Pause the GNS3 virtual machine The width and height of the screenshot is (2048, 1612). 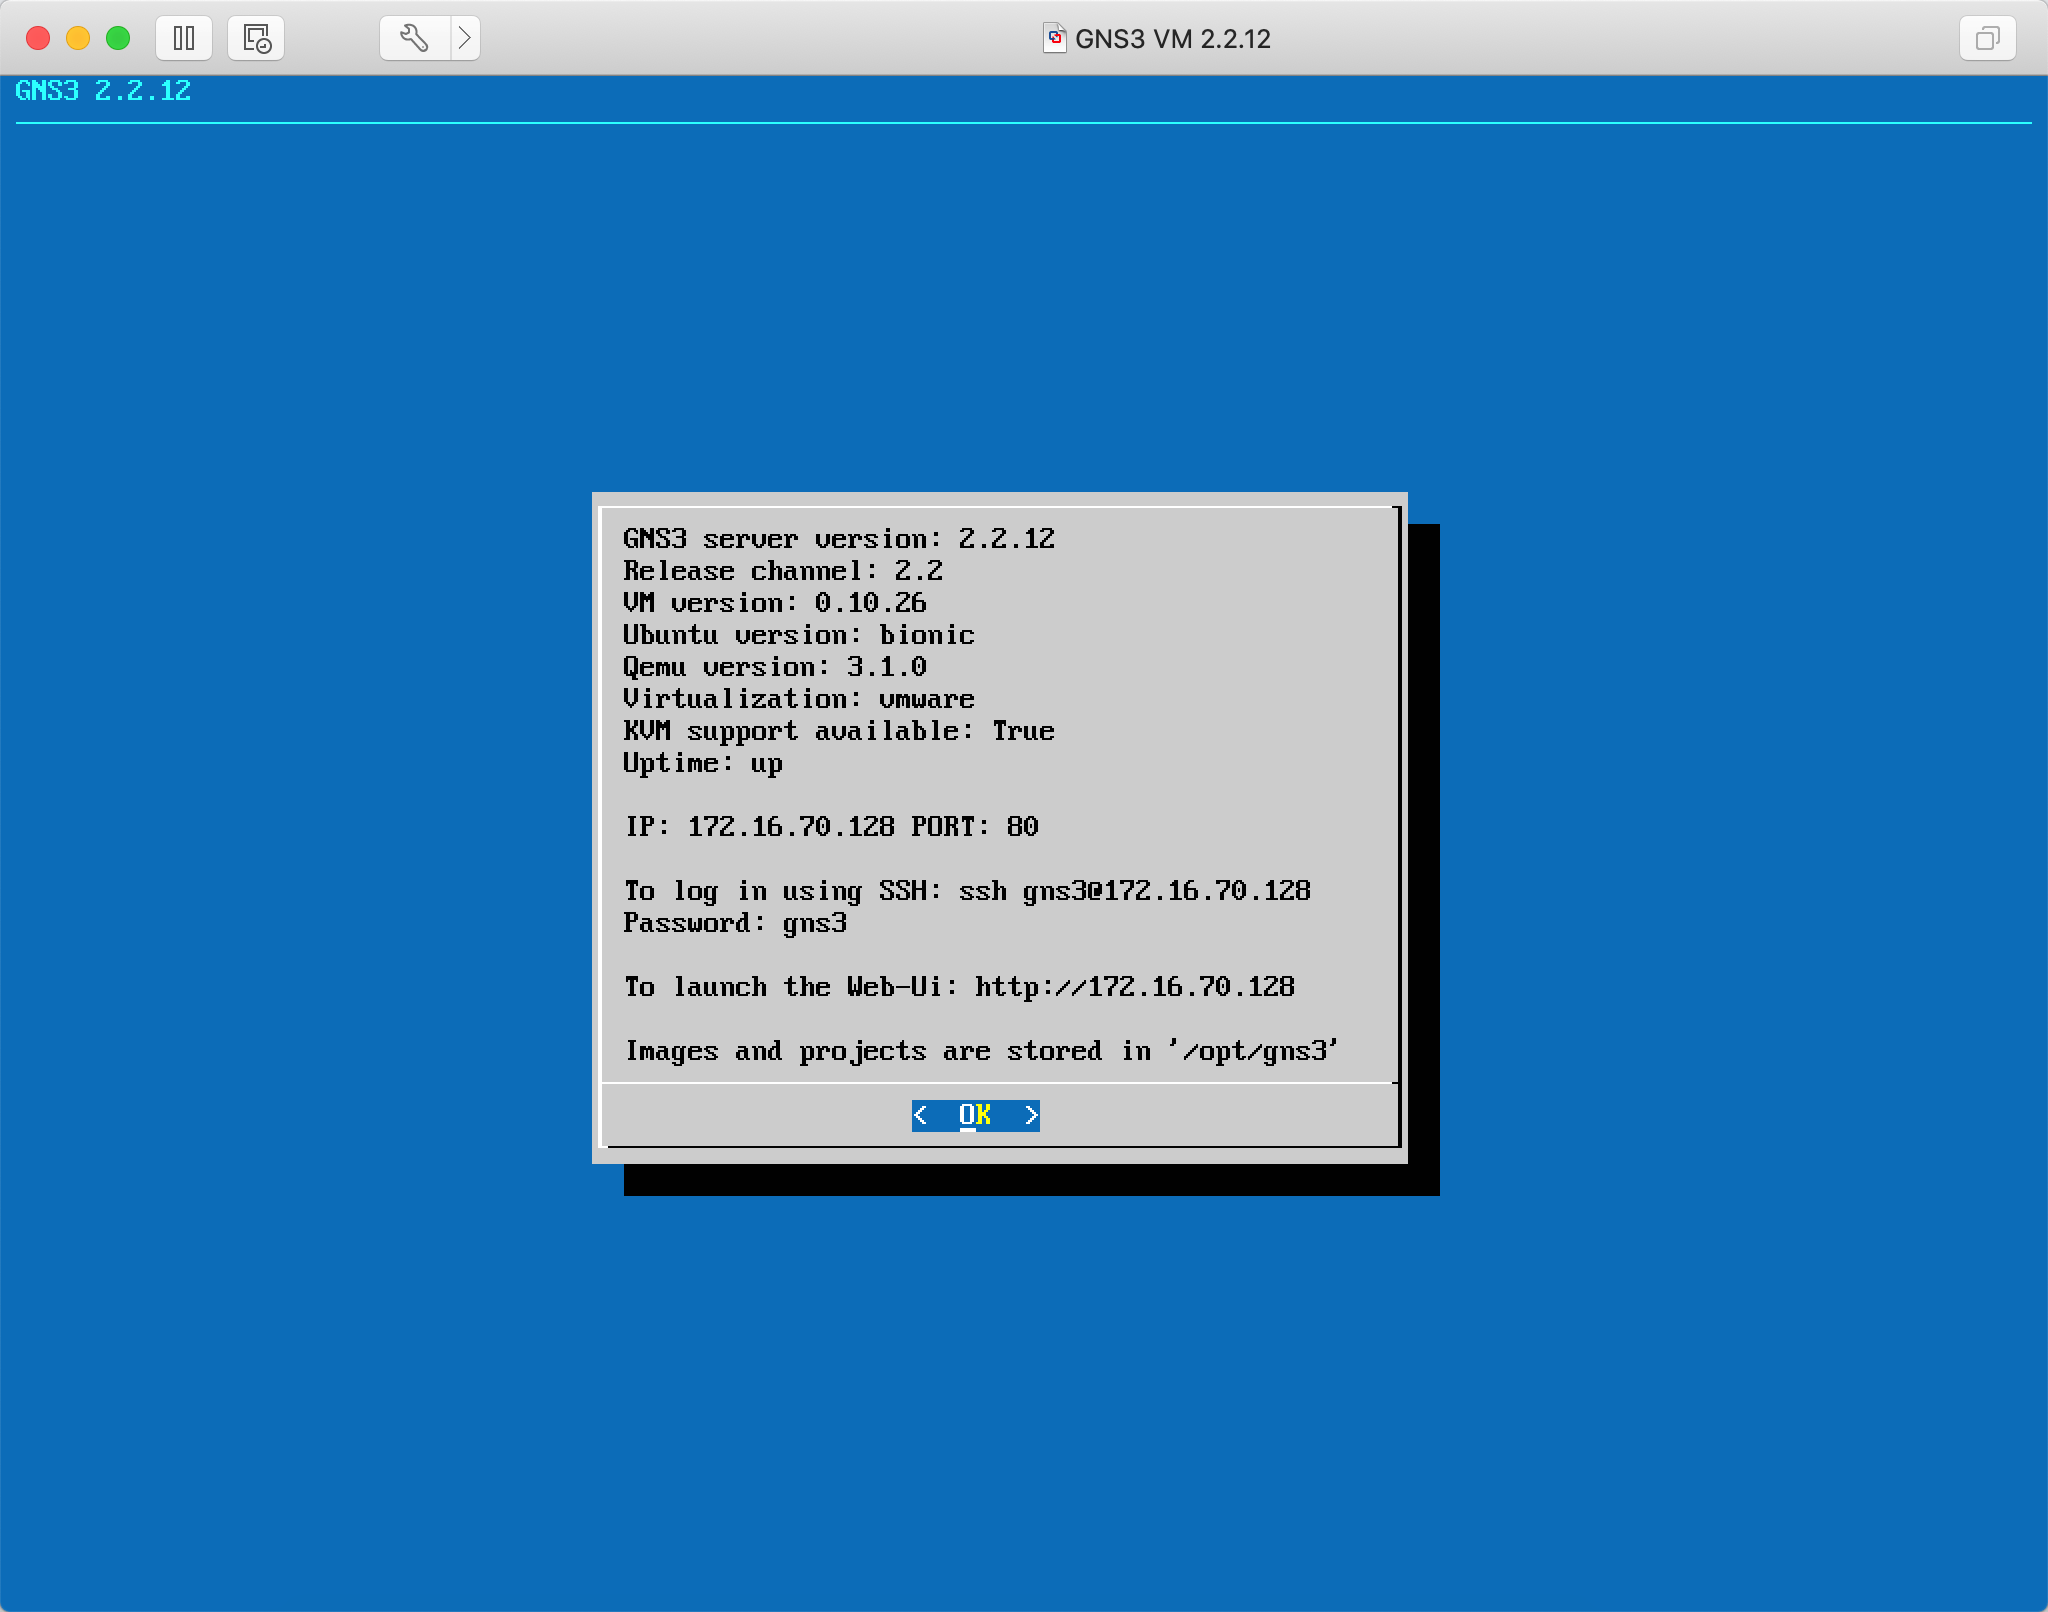(x=184, y=38)
